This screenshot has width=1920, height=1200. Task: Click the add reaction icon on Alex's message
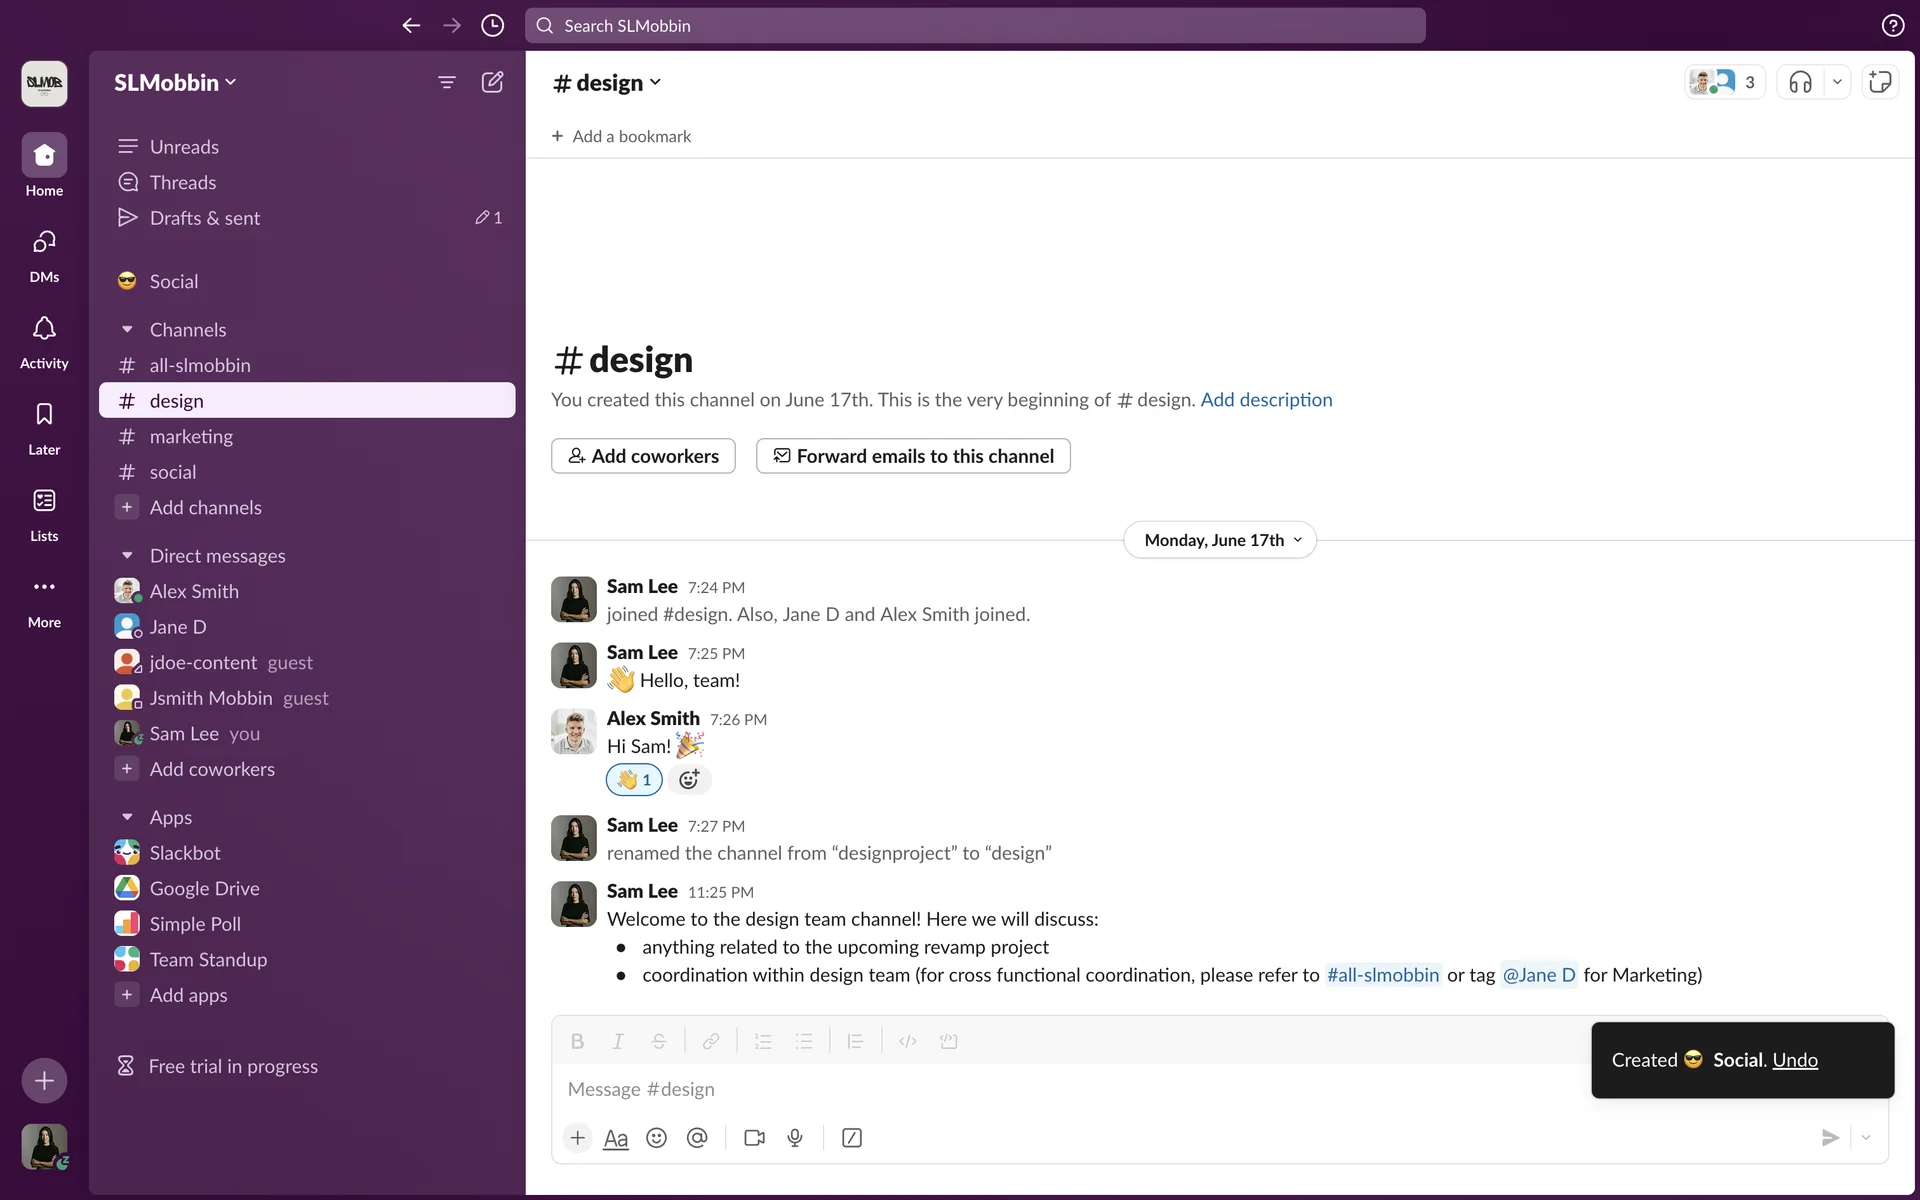689,780
